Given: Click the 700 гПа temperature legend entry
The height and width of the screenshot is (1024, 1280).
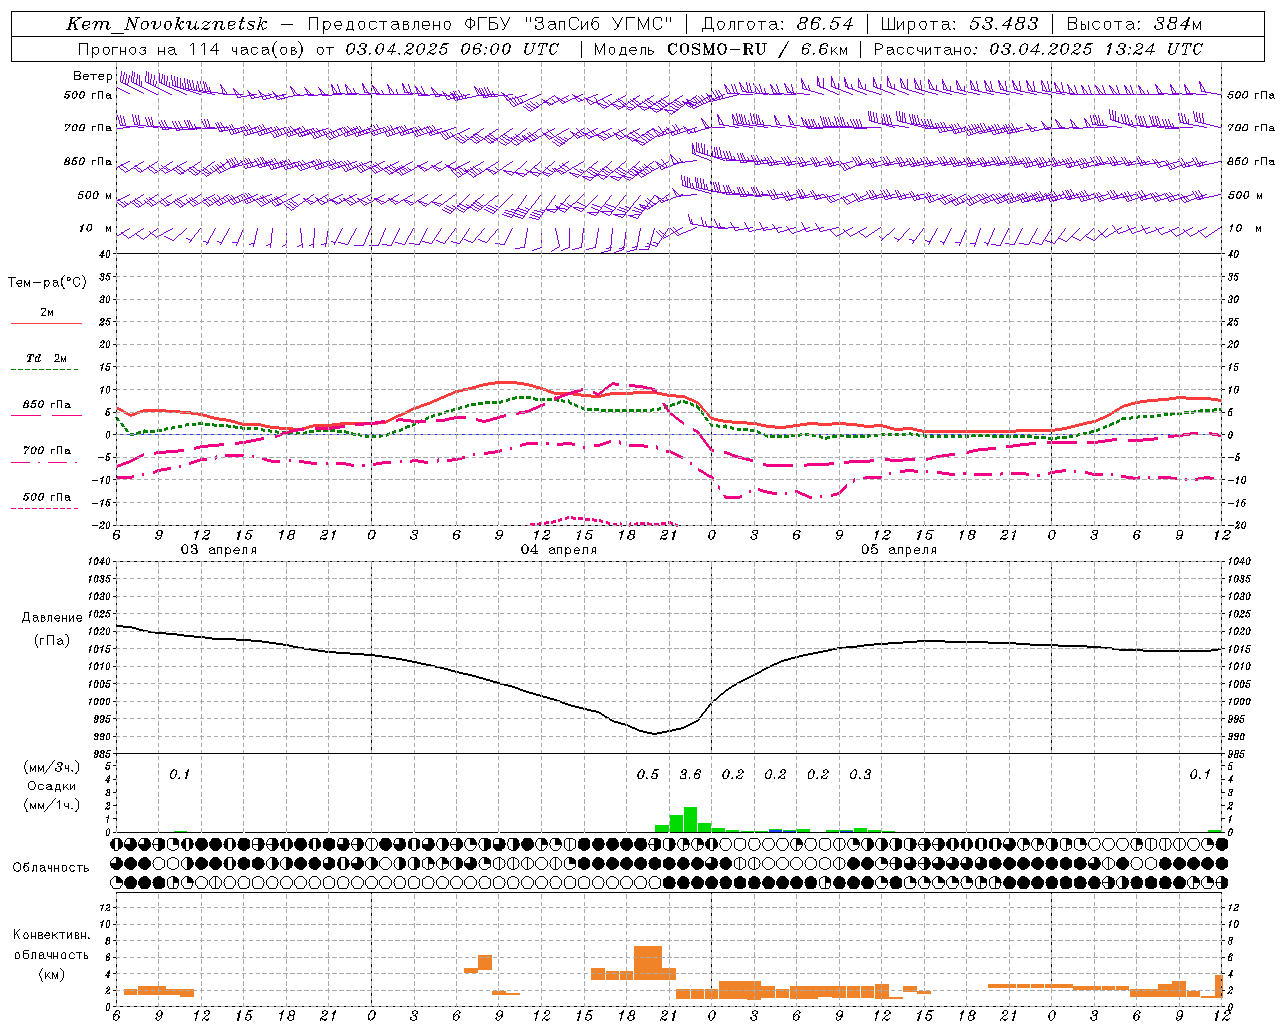Looking at the screenshot, I should pos(47,450).
